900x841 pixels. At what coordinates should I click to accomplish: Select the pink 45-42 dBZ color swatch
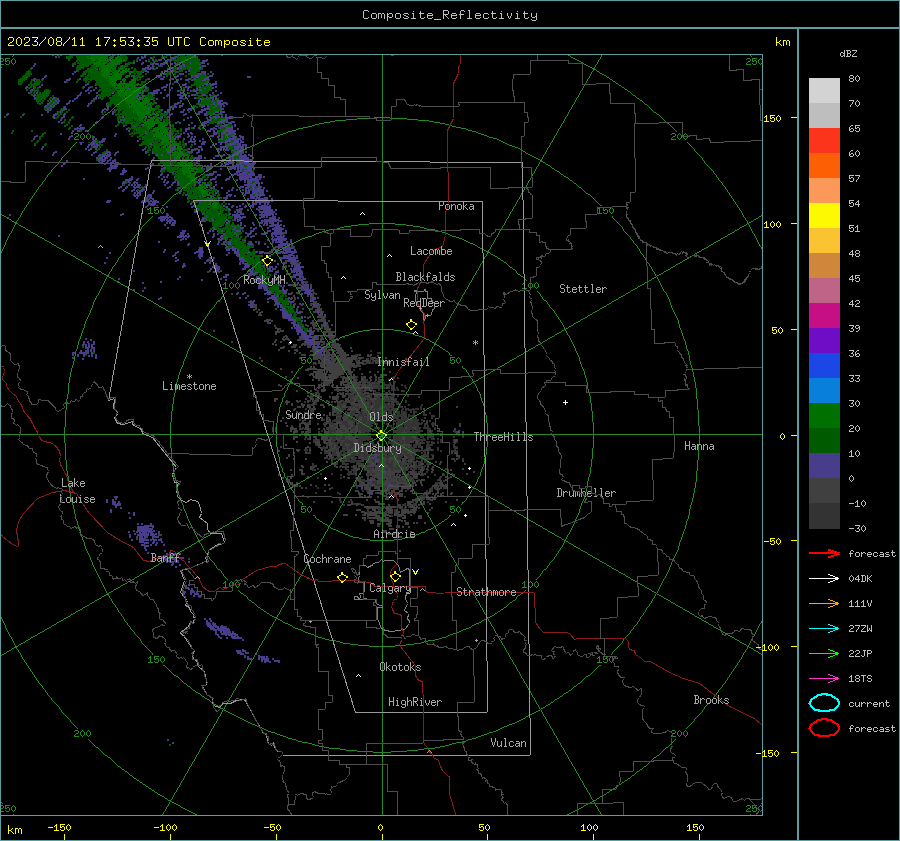pyautogui.click(x=824, y=290)
